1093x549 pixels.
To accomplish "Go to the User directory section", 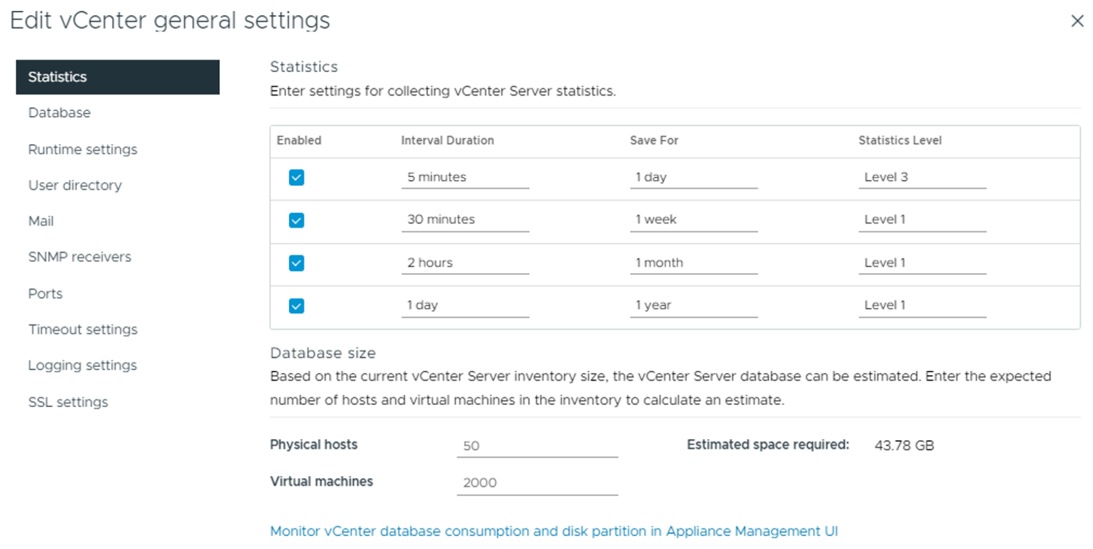I will coord(75,185).
